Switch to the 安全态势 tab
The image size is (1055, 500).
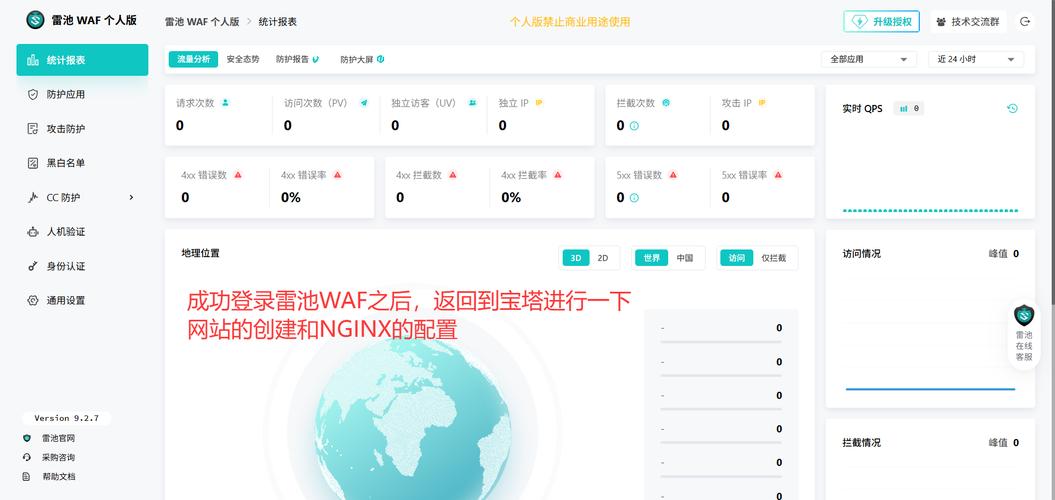coord(243,59)
